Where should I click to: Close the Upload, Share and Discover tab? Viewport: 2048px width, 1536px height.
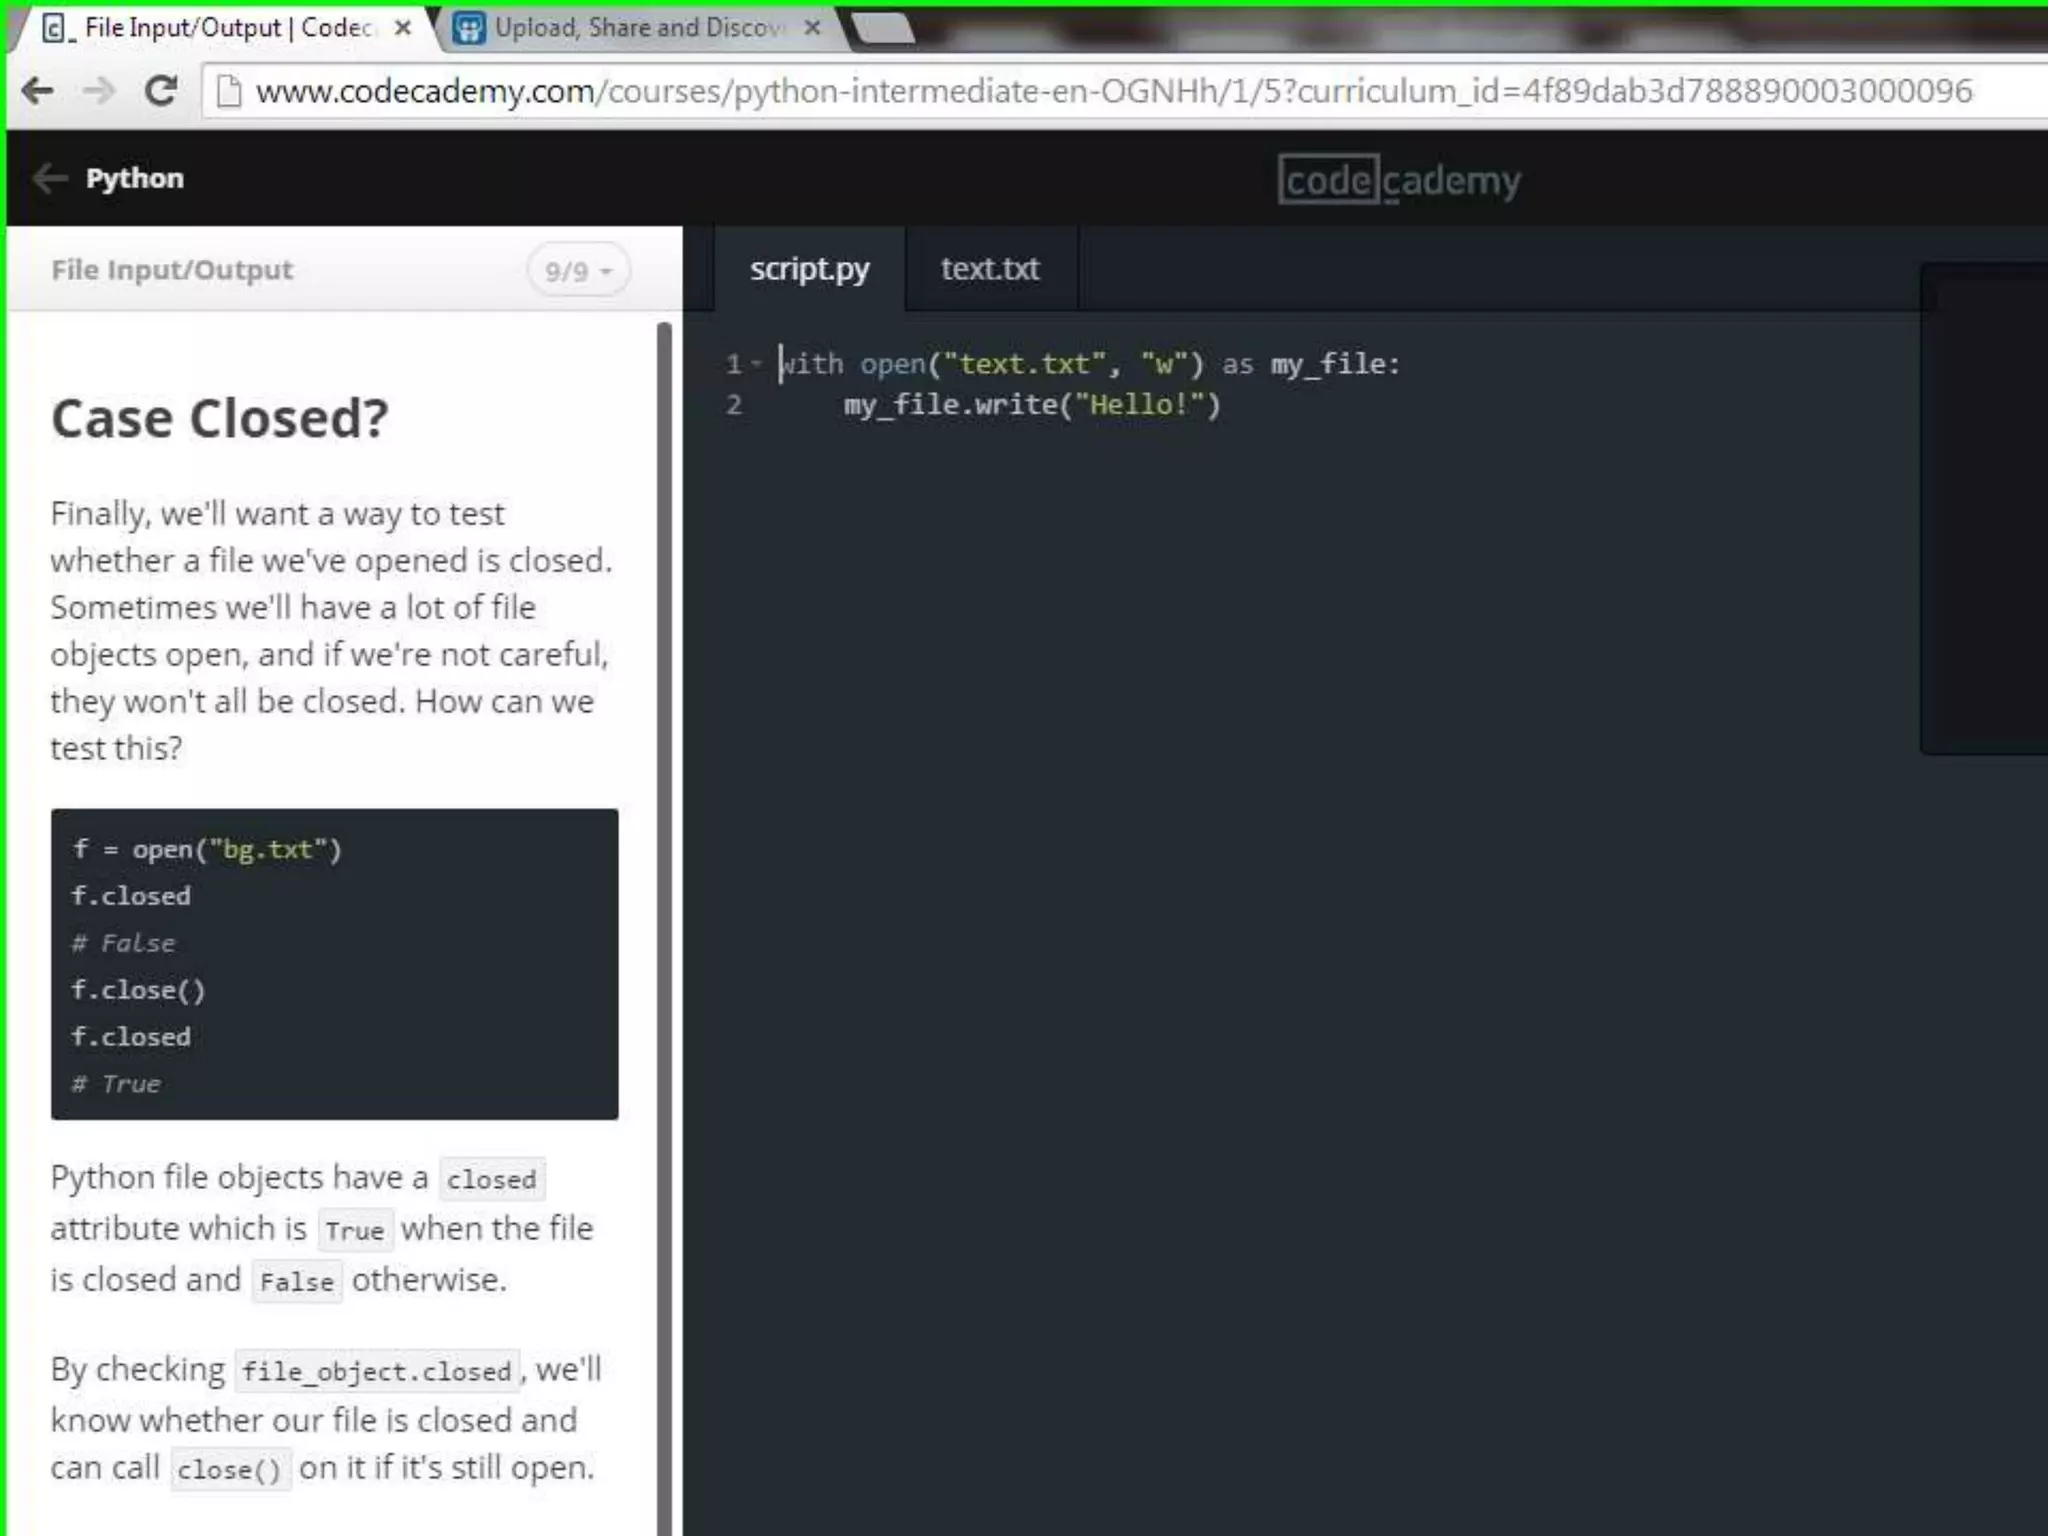click(813, 28)
